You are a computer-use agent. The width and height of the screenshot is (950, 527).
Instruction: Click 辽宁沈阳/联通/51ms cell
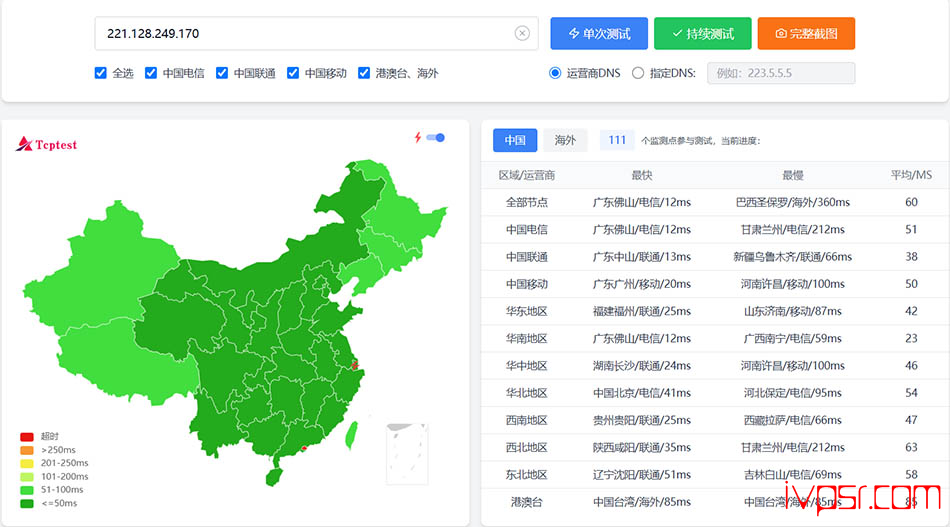tap(642, 475)
